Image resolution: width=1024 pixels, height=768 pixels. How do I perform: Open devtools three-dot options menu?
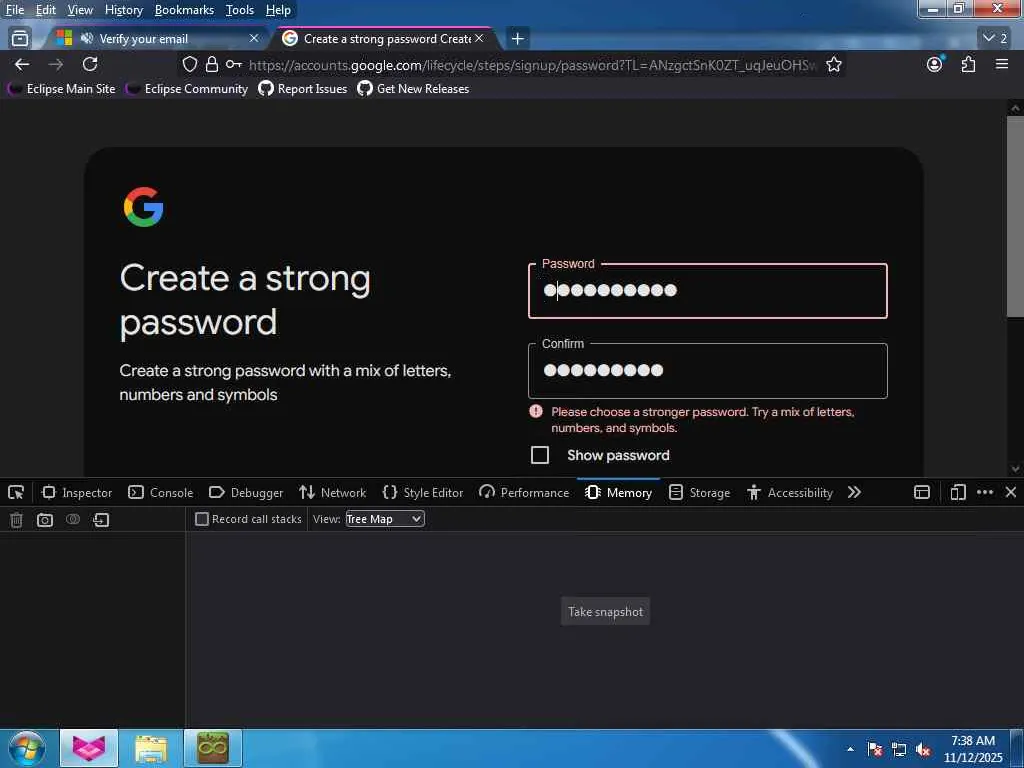click(x=985, y=492)
